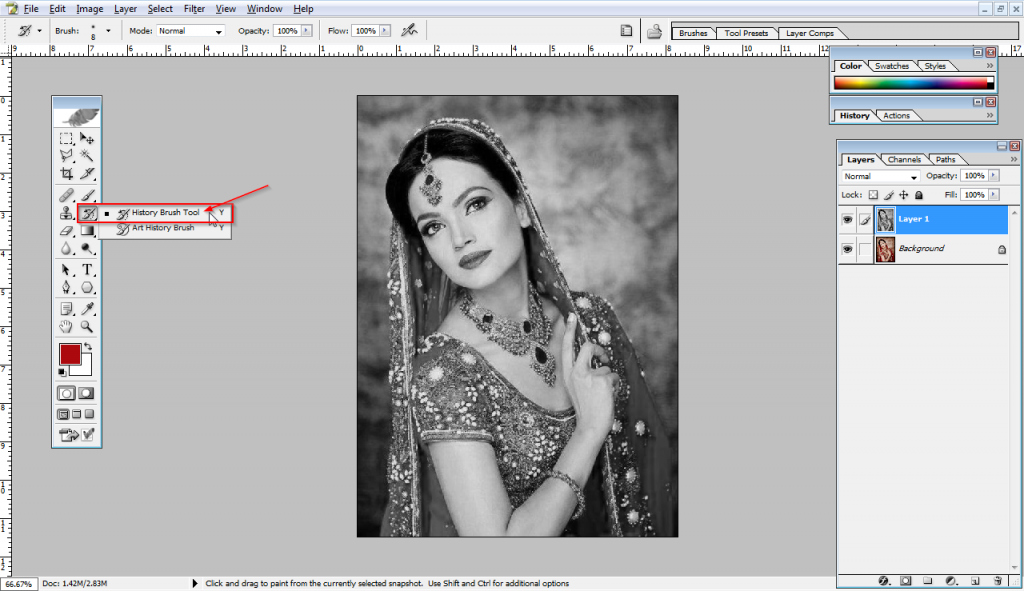Select the Crop tool
Screen dimensions: 1024x591
[66, 173]
